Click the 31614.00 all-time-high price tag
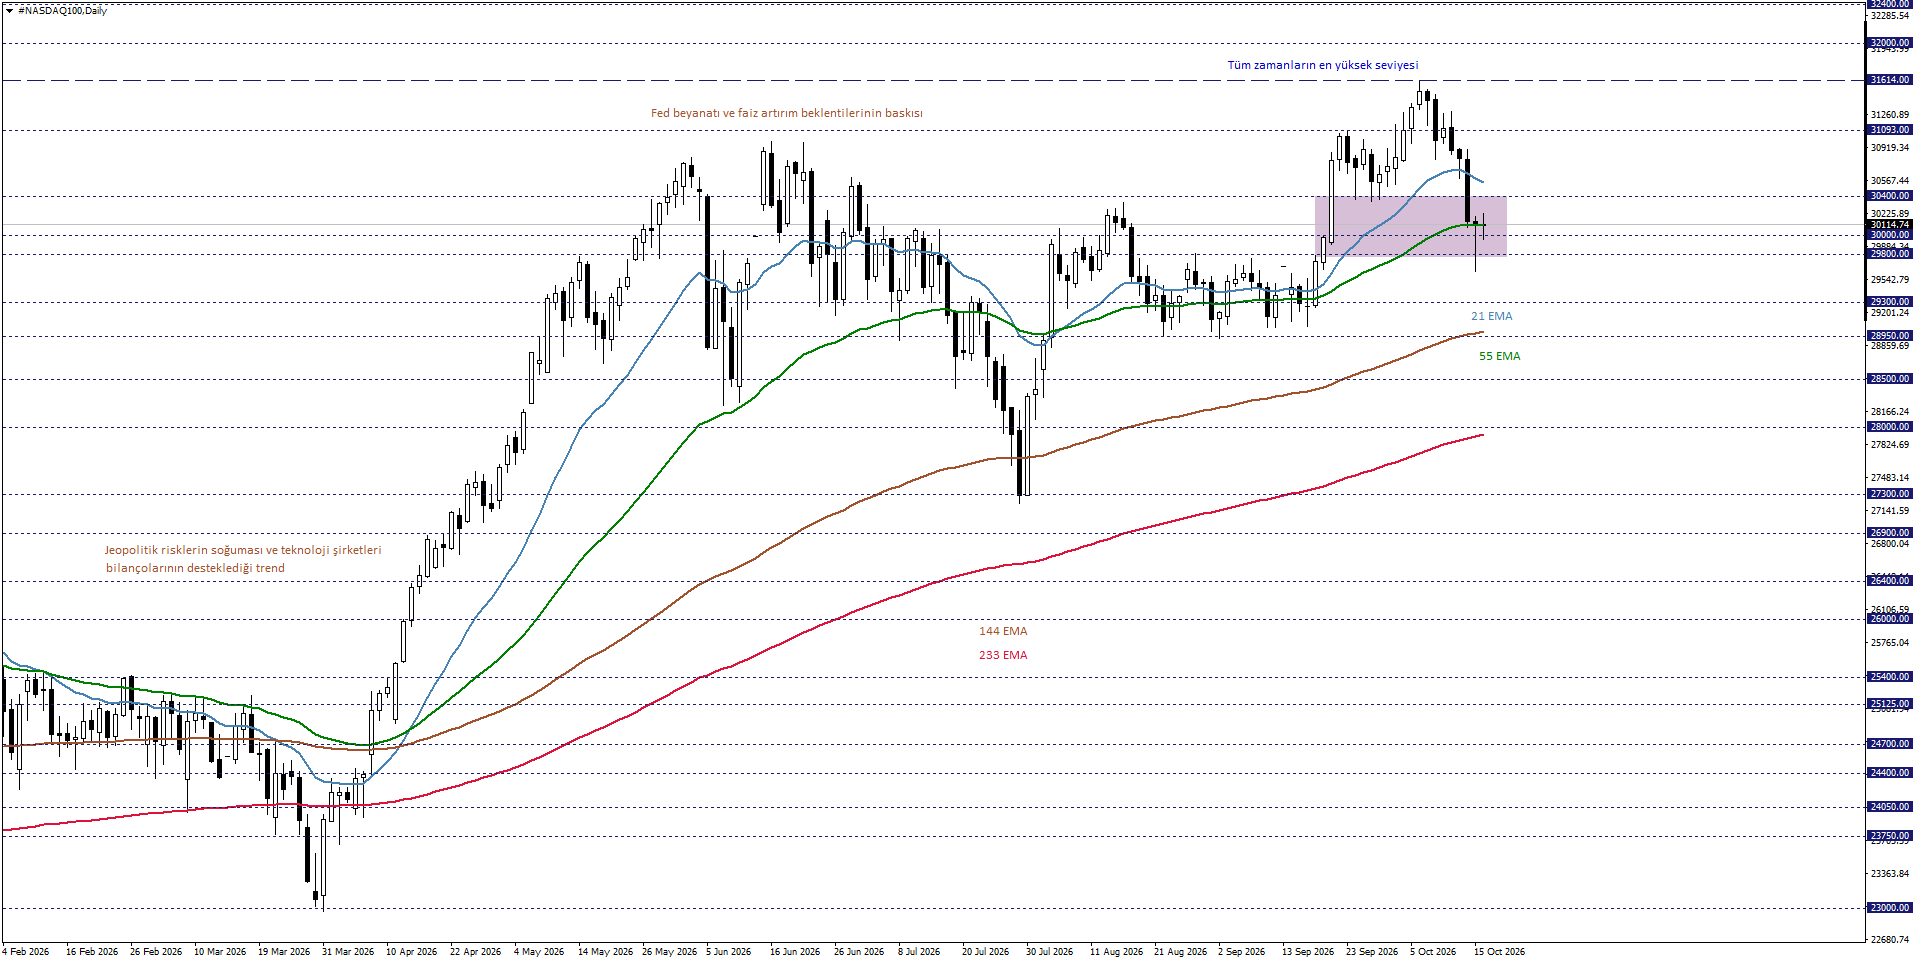 point(1890,80)
